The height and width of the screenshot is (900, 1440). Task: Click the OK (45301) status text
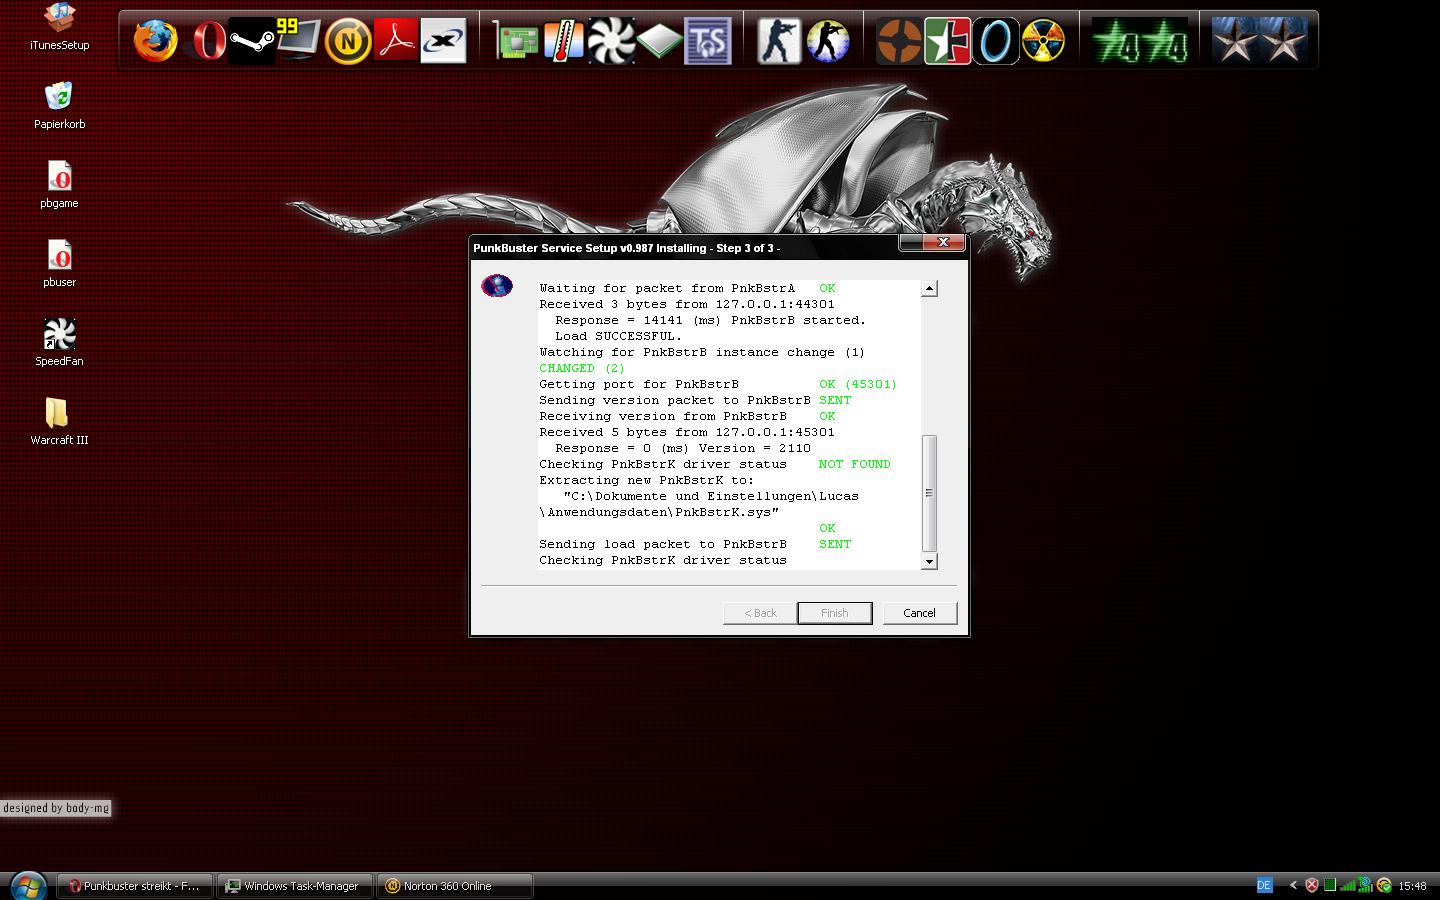pyautogui.click(x=858, y=384)
